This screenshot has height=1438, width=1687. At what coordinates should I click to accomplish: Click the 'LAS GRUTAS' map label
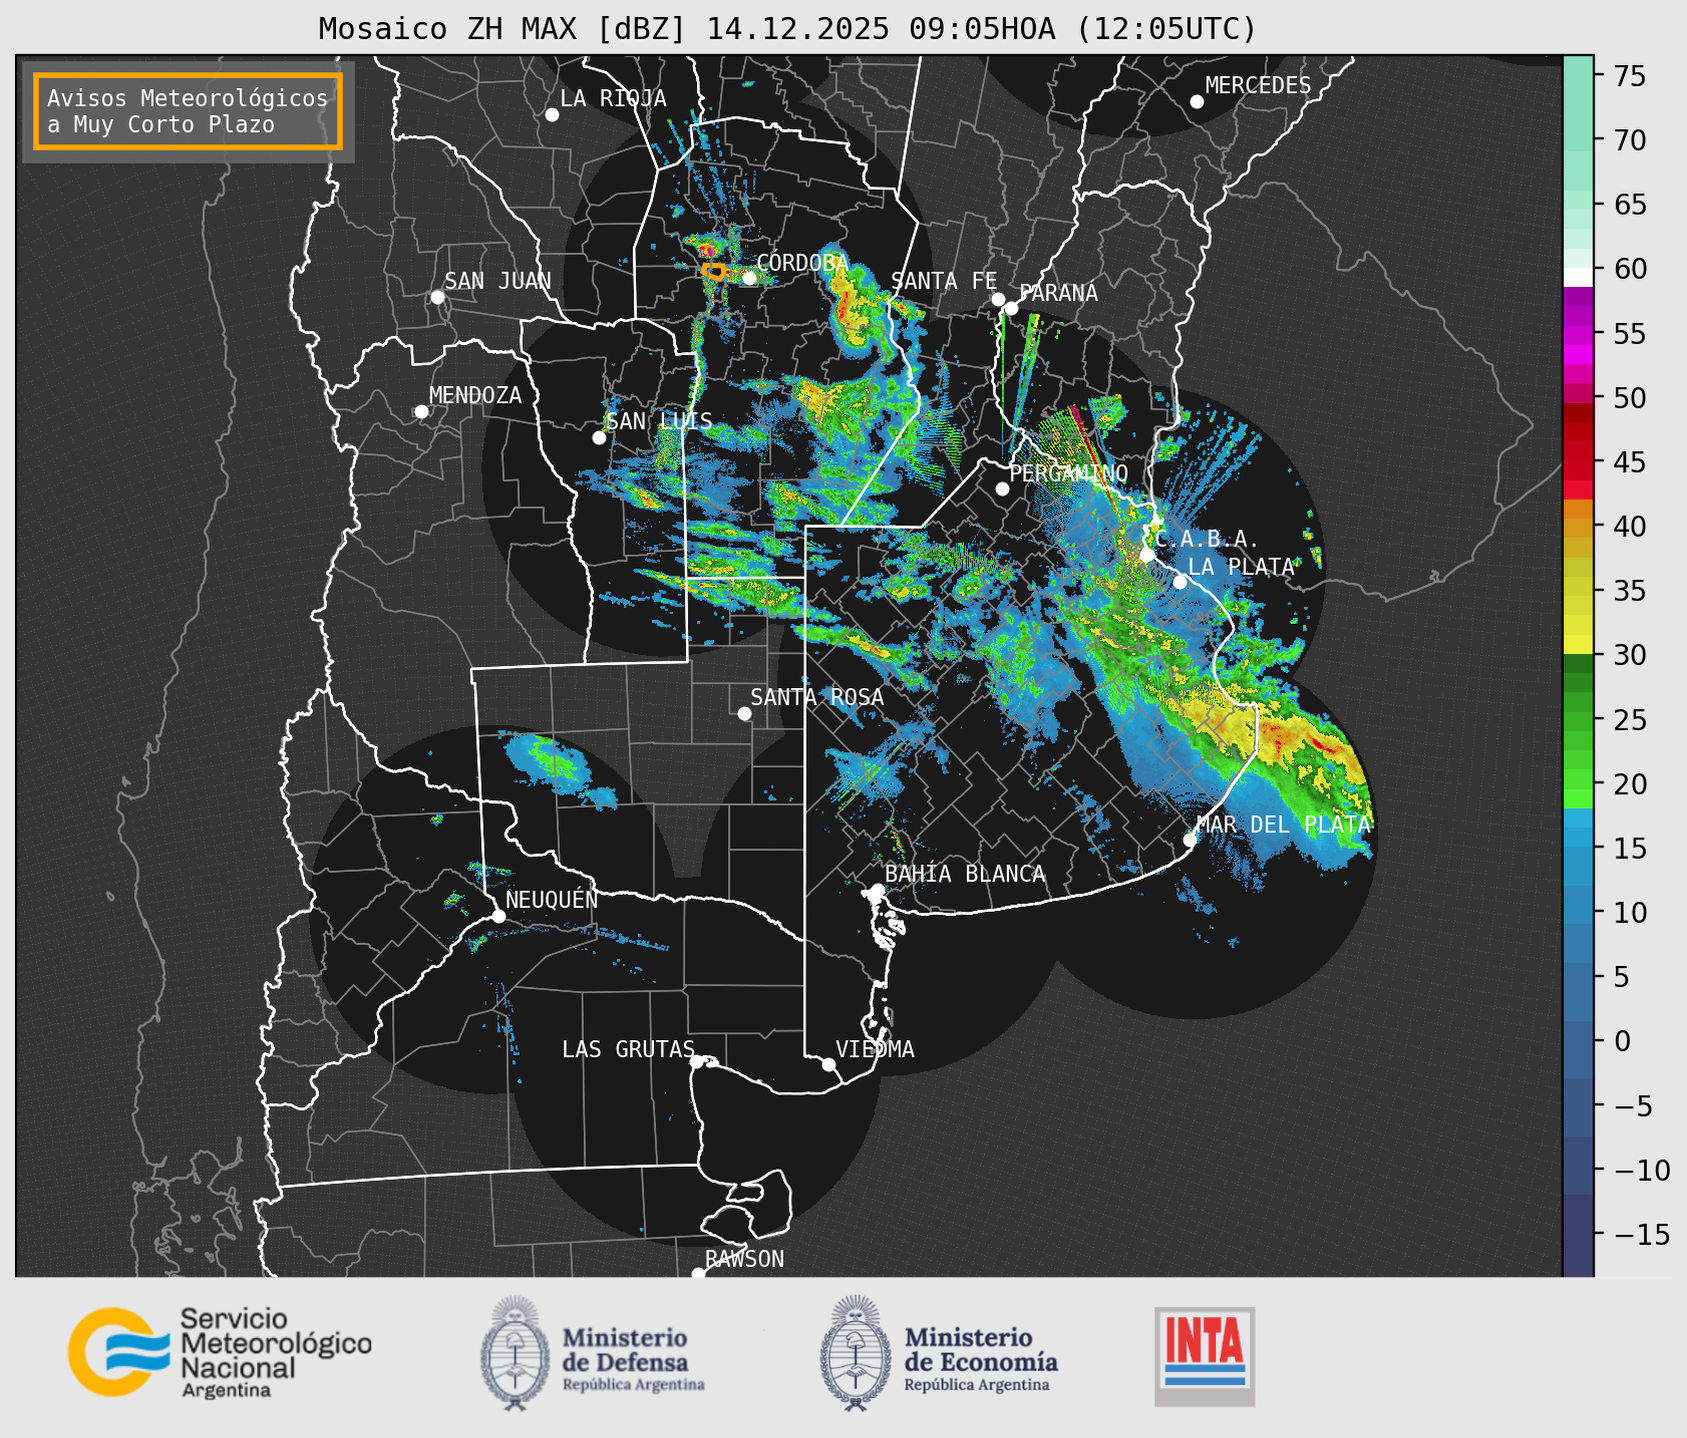pos(628,1049)
